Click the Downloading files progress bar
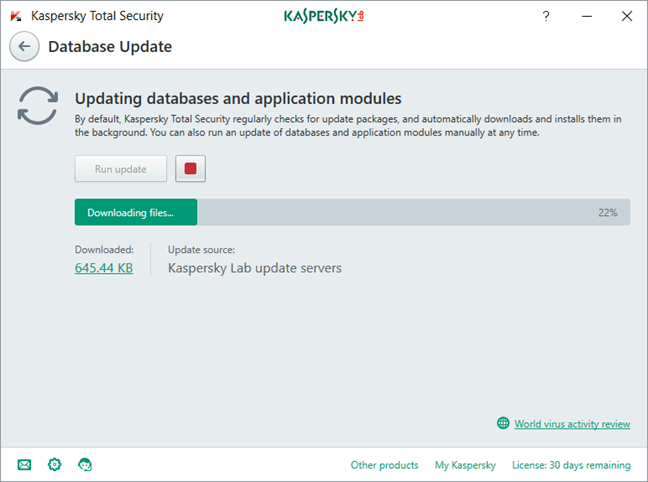Screen dimensions: 648x482 pyautogui.click(x=352, y=212)
